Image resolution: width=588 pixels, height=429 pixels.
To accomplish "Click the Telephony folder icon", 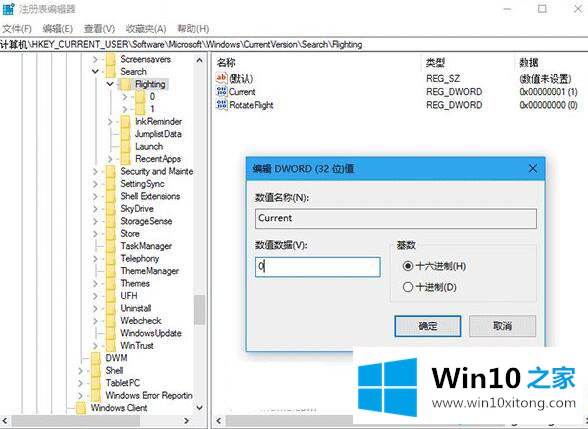I will tap(111, 258).
